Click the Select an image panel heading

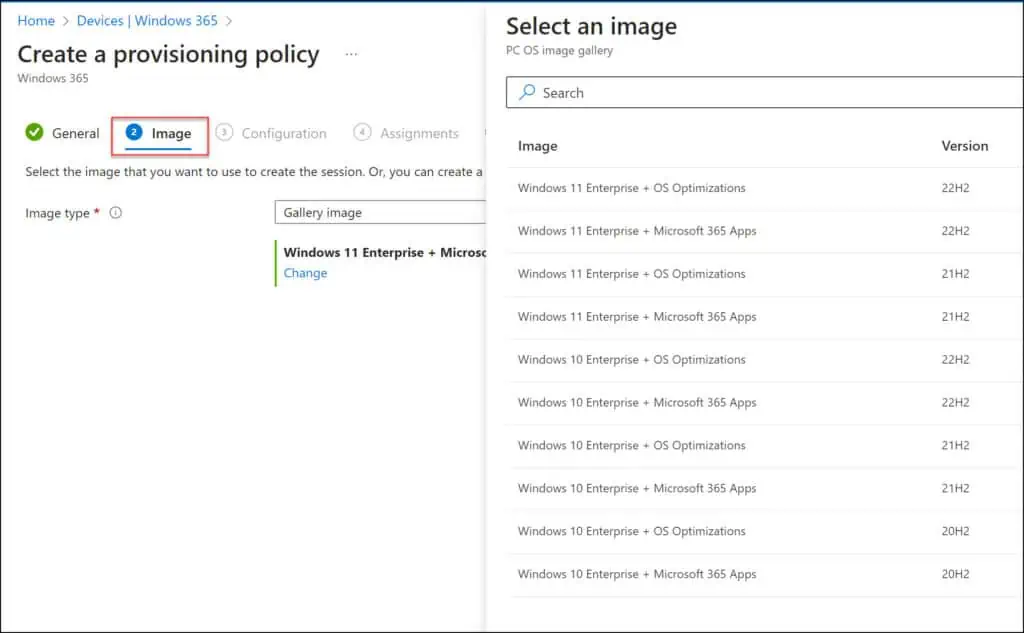click(592, 26)
